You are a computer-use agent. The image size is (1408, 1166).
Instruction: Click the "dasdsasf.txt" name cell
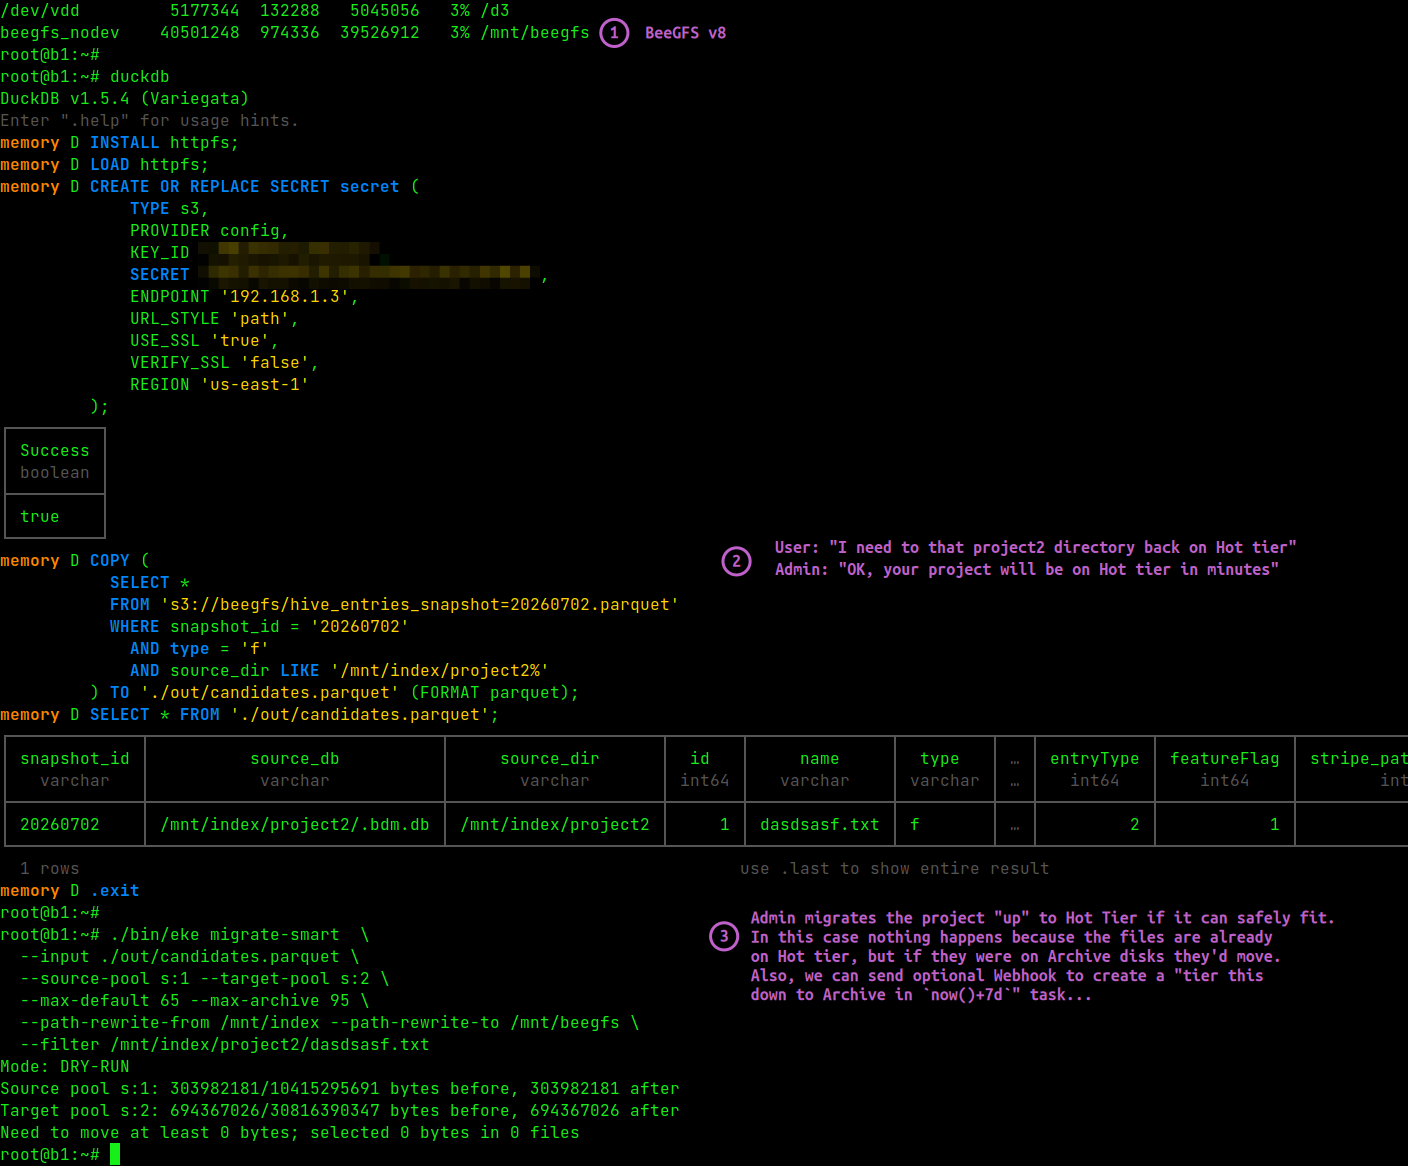pyautogui.click(x=820, y=825)
